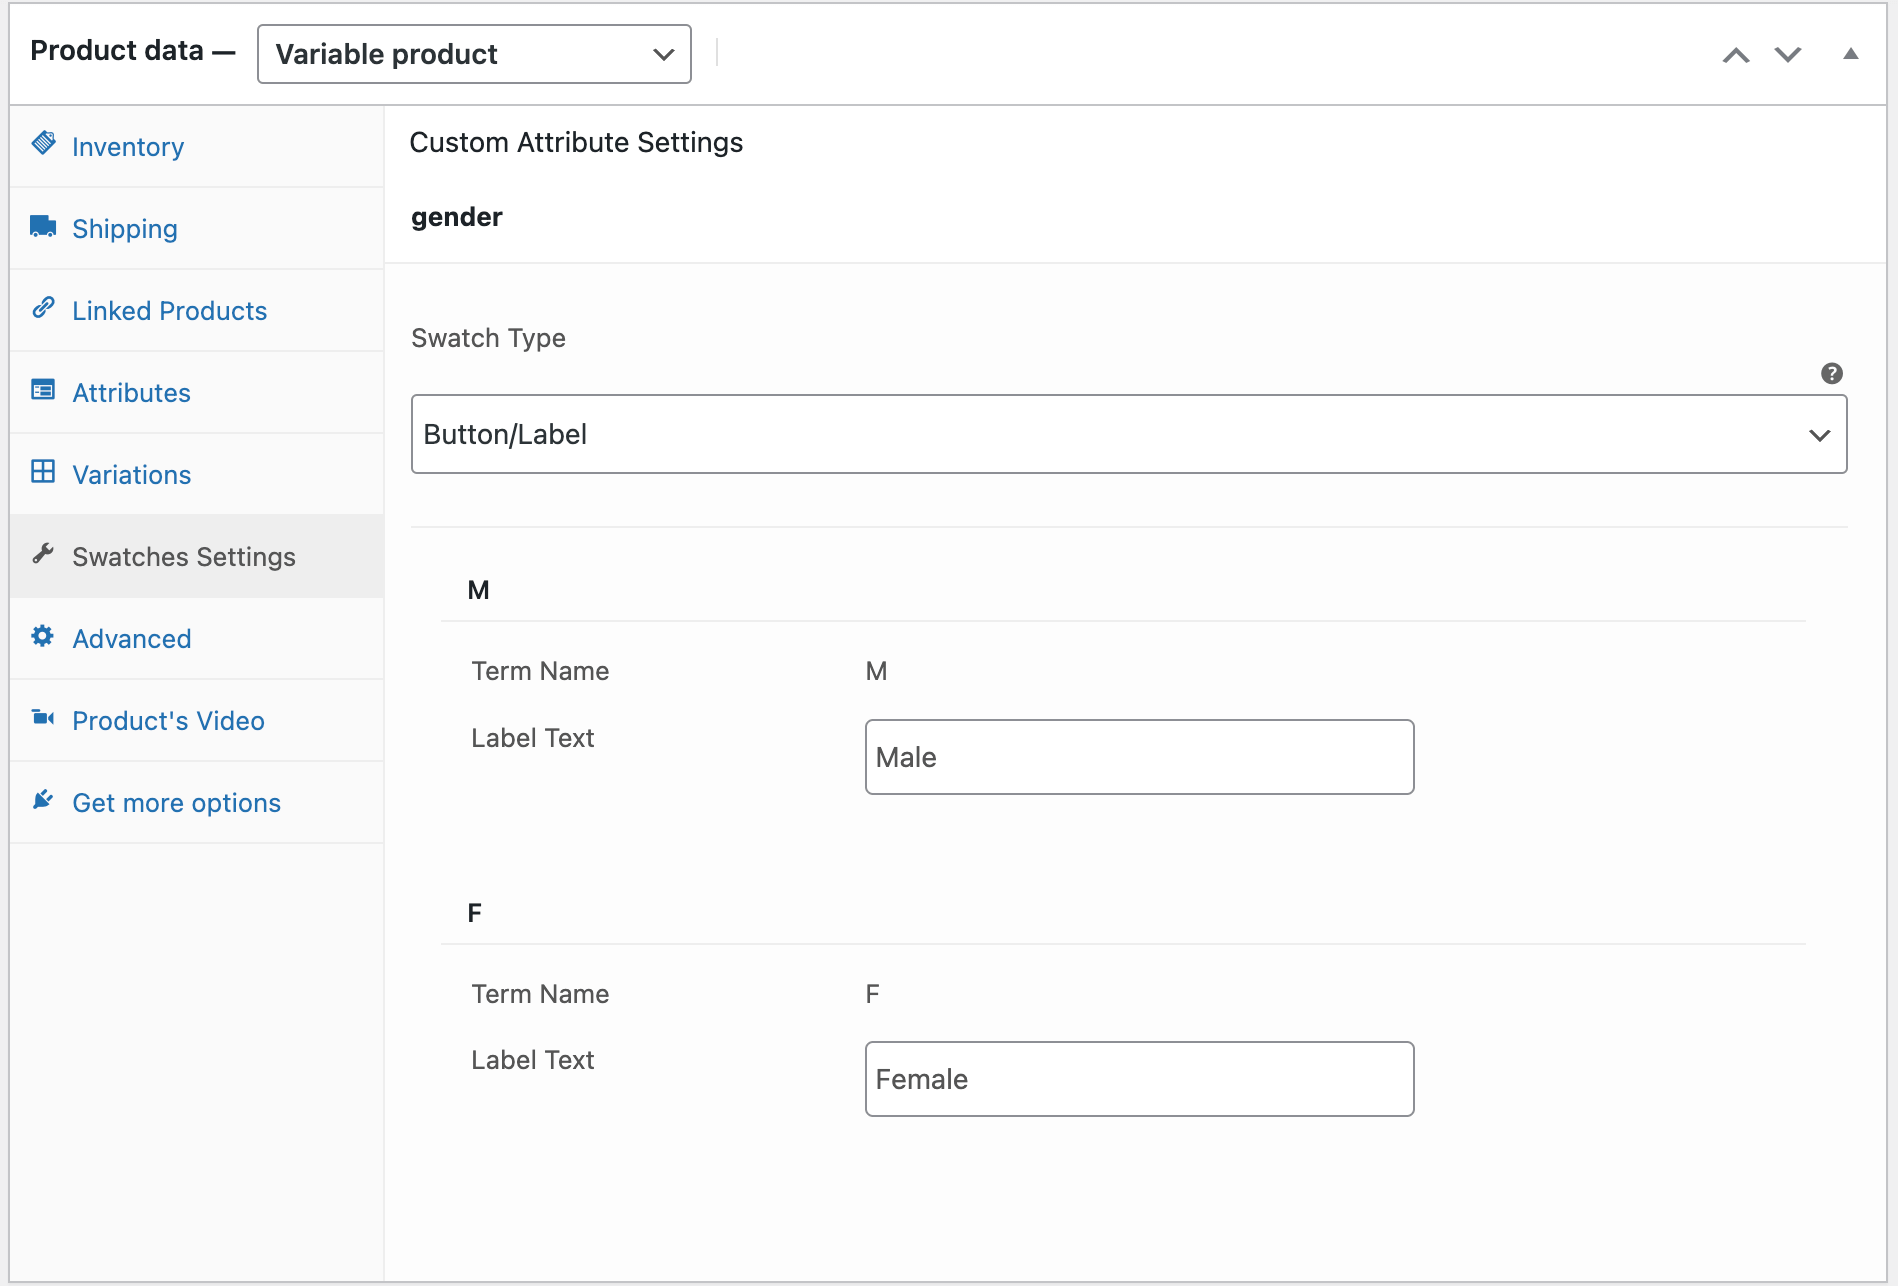
Task: Click the Inventory tag icon
Action: [43, 144]
